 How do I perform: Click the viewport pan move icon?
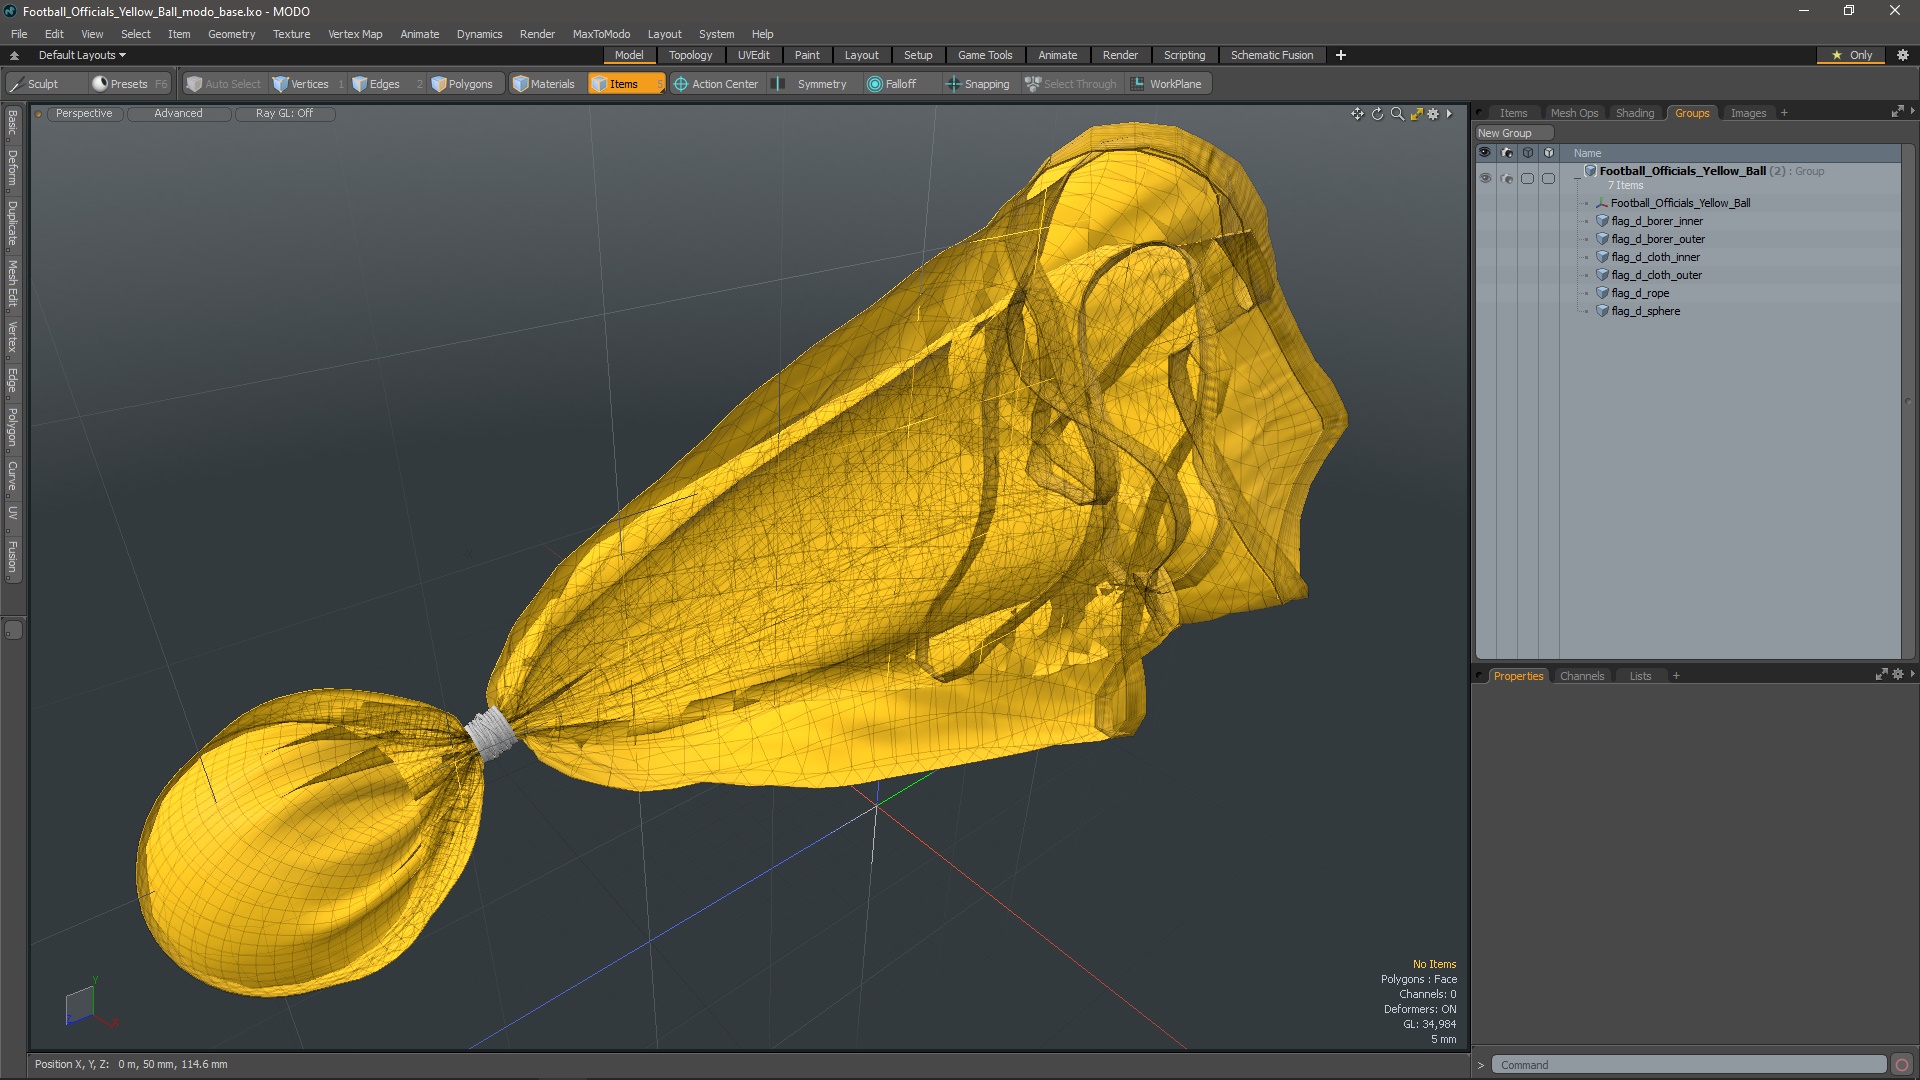1357,114
